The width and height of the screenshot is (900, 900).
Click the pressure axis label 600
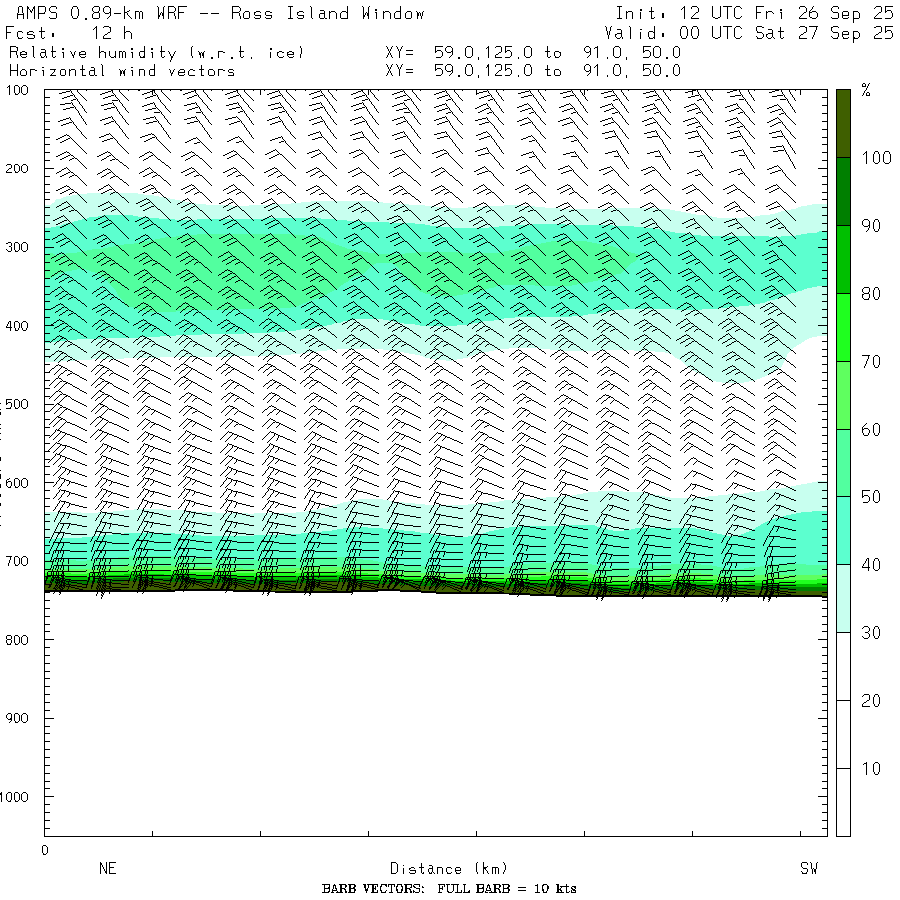(17, 483)
